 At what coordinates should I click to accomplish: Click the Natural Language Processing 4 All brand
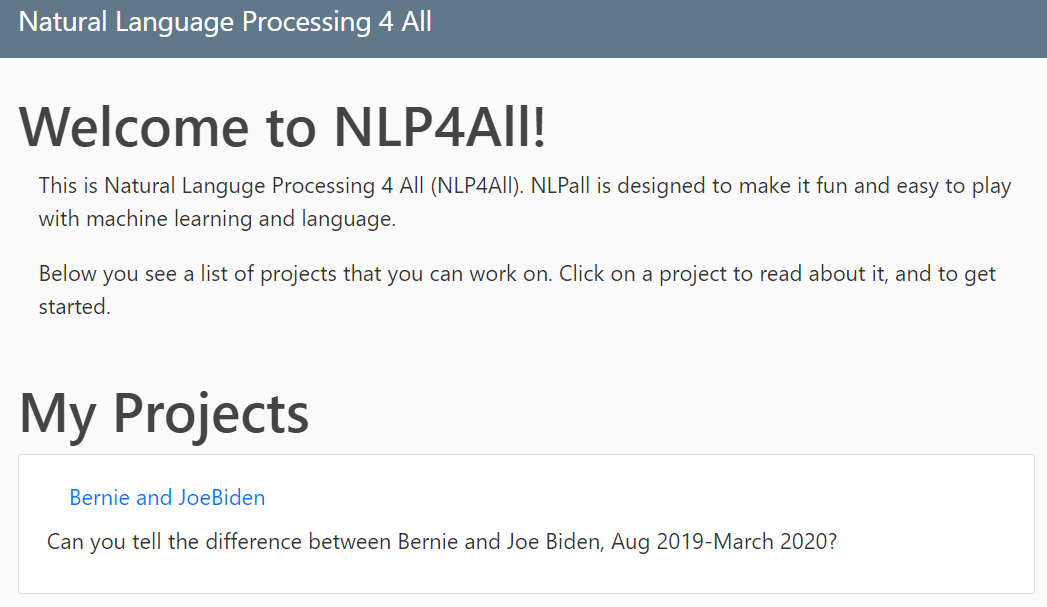pos(225,21)
